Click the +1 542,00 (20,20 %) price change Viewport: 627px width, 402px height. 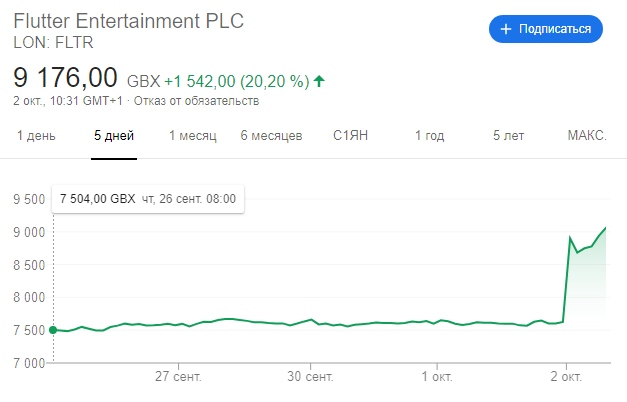pyautogui.click(x=235, y=80)
